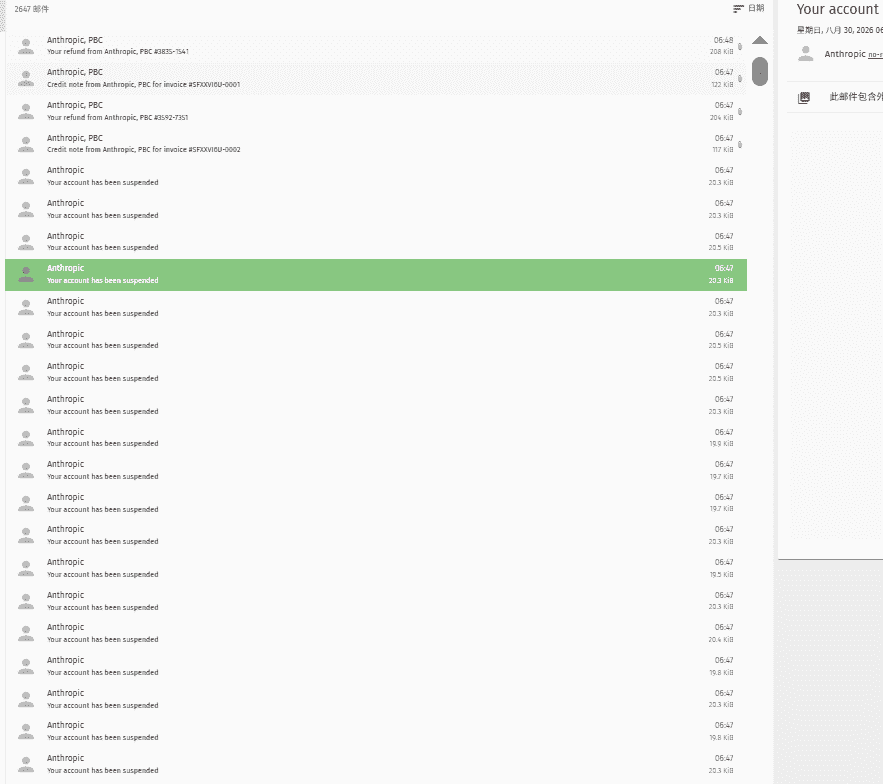Click sender avatar of refund #3592-7351 email

26,112
